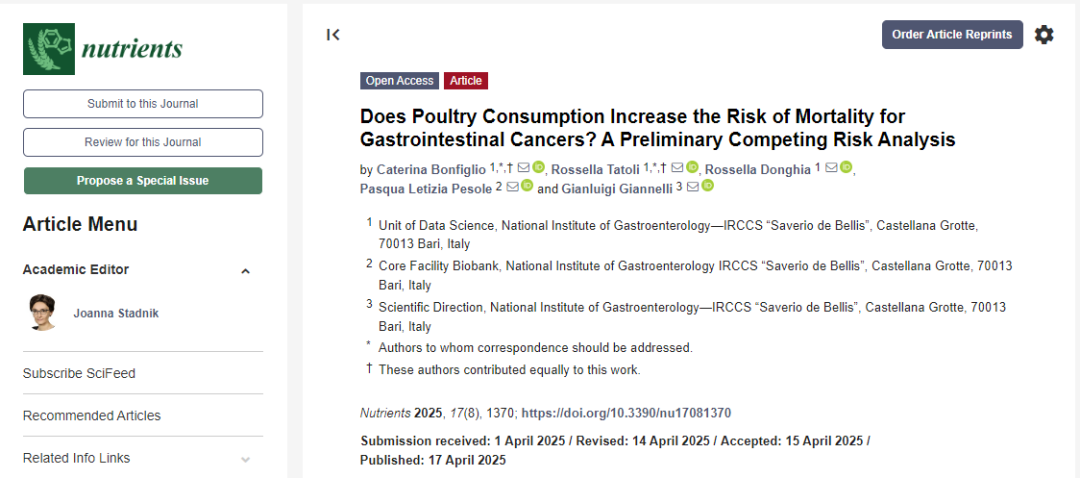Click Rossella Donghia's email envelope icon
The width and height of the screenshot is (1080, 478).
(x=831, y=167)
